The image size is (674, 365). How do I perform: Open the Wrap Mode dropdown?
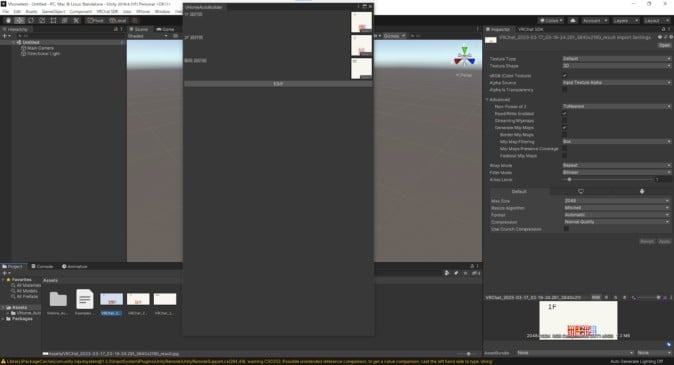616,165
